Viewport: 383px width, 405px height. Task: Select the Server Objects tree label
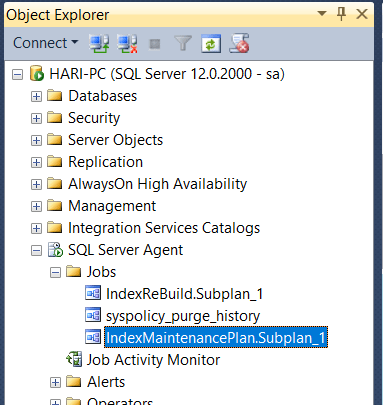click(115, 140)
